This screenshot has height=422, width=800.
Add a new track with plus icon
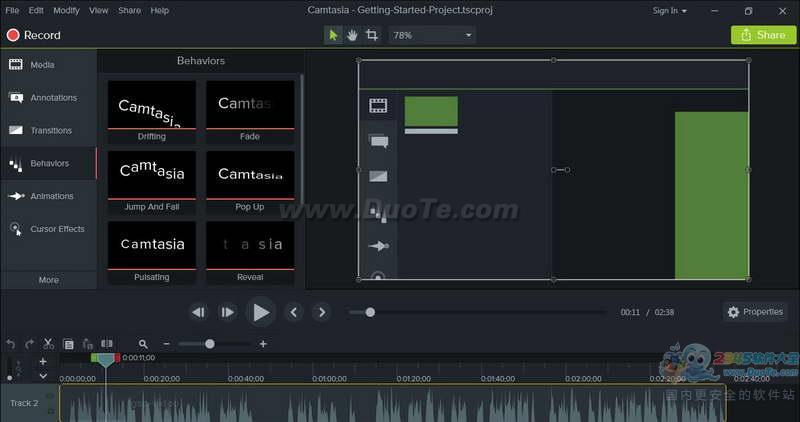coord(43,361)
